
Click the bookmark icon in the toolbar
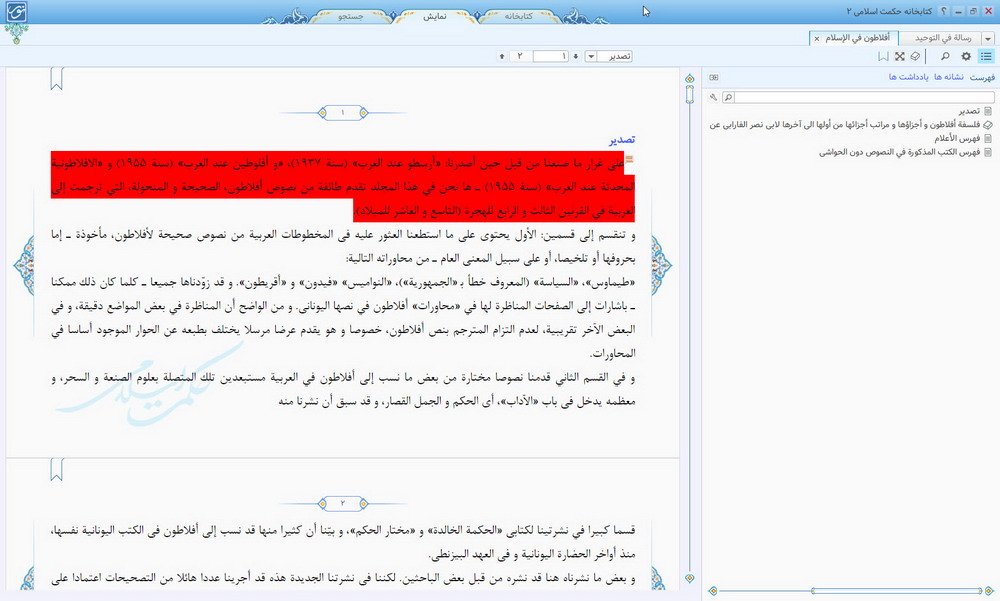[x=883, y=56]
